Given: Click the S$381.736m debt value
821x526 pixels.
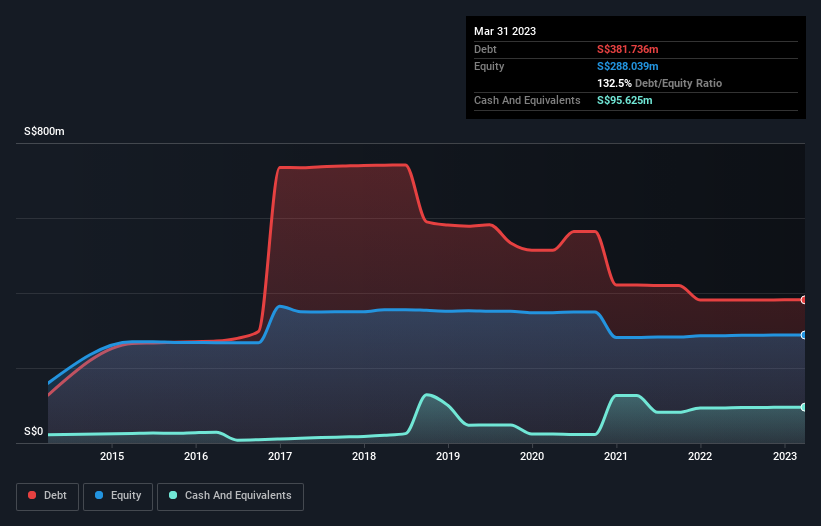Looking at the screenshot, I should [x=628, y=49].
